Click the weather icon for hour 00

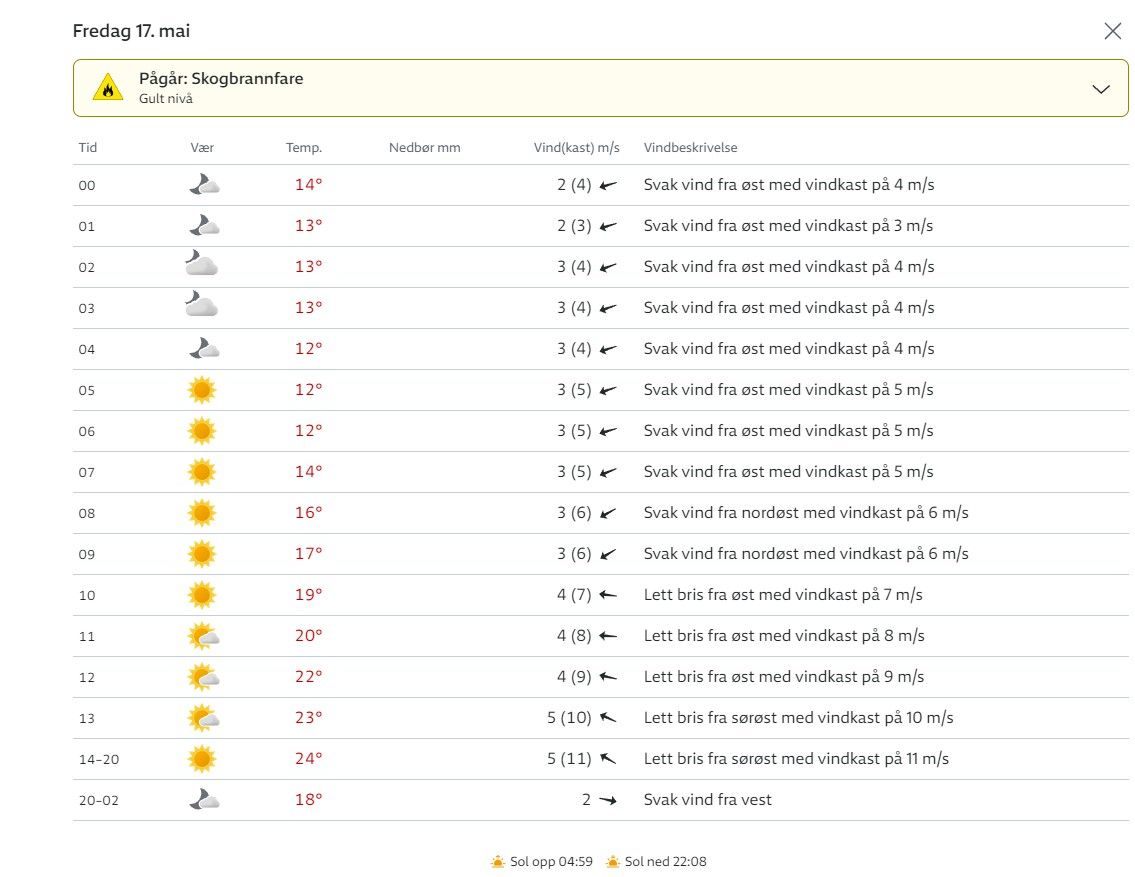(x=203, y=185)
